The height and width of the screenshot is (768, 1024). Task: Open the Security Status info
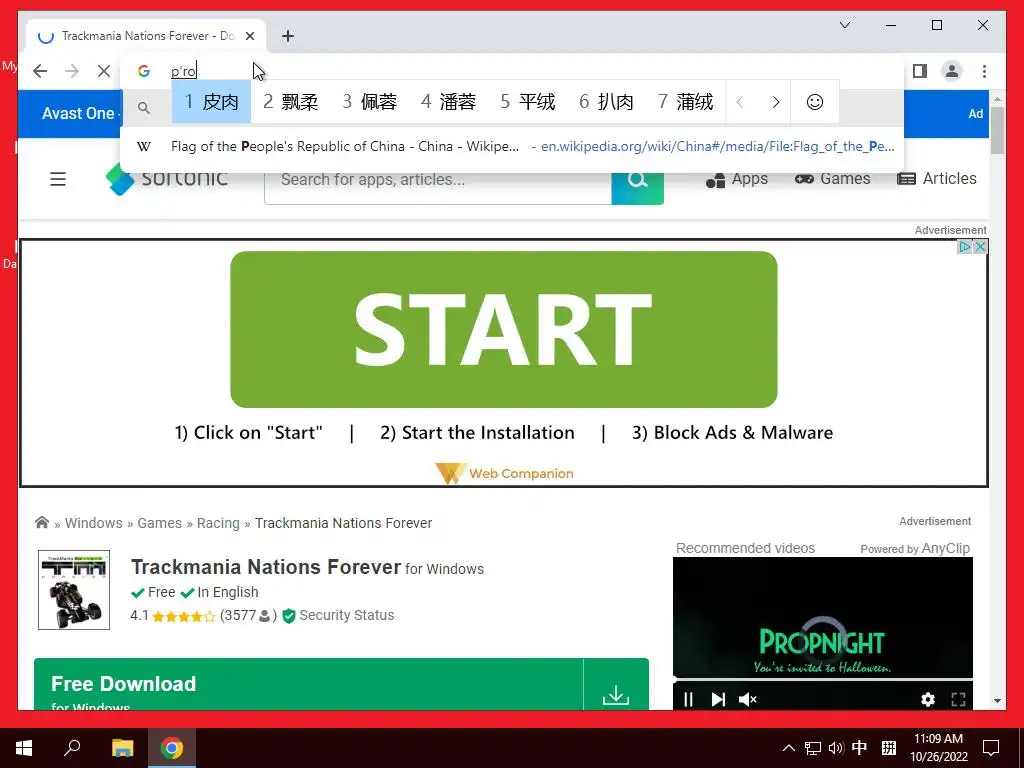point(338,615)
